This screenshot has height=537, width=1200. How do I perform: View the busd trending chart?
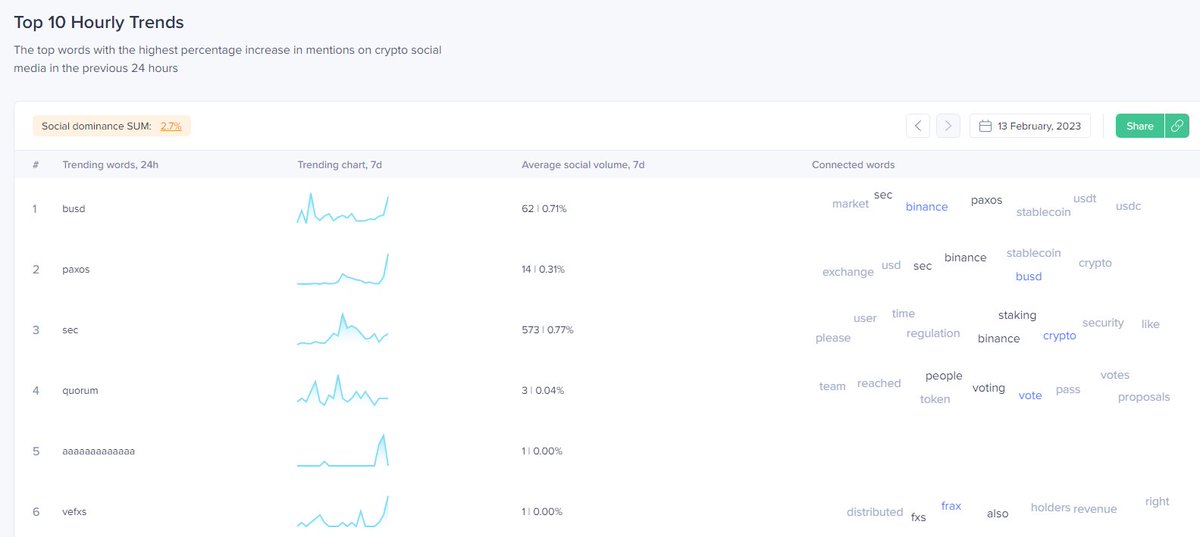pos(343,208)
